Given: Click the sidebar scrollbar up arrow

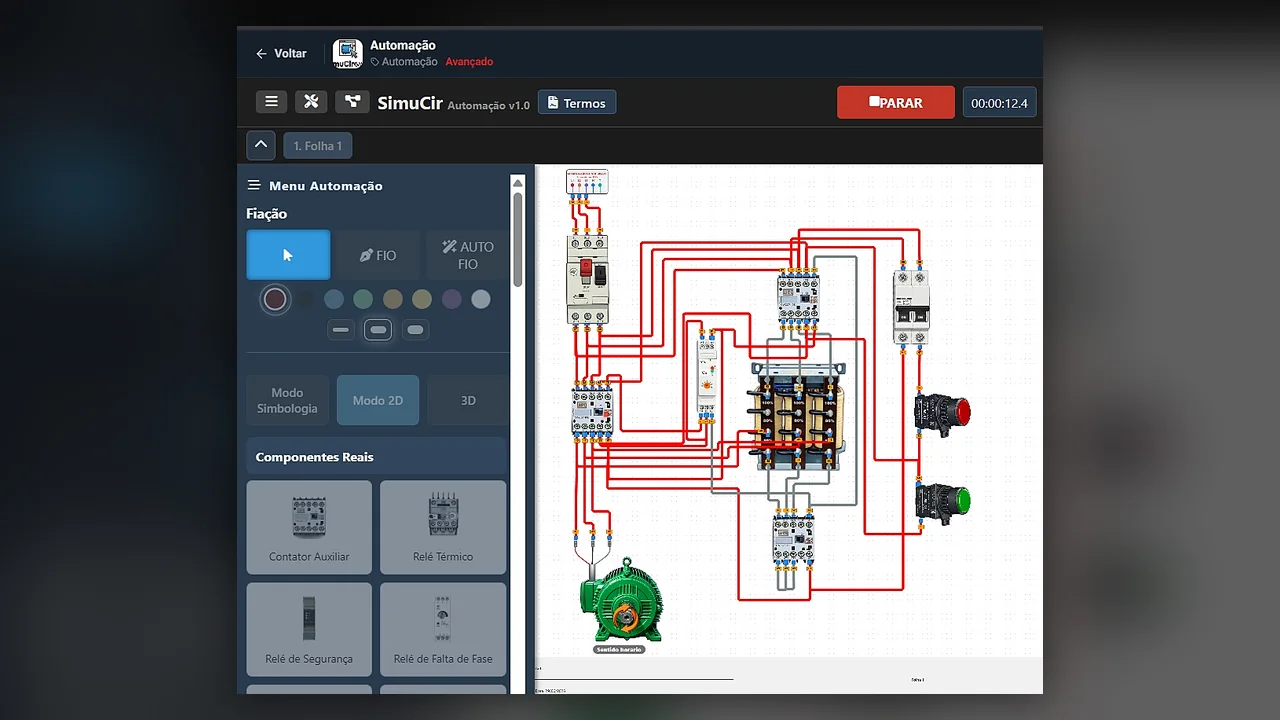Looking at the screenshot, I should click(517, 182).
